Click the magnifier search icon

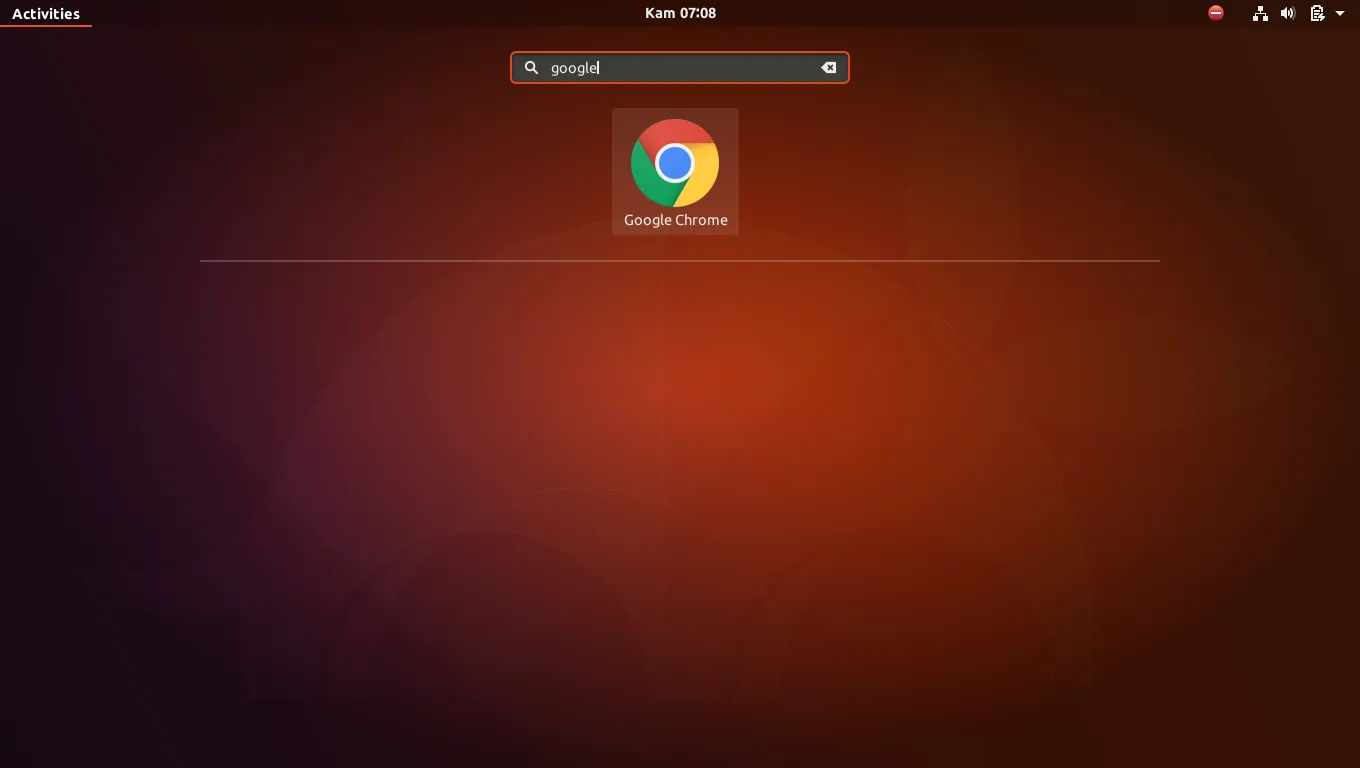[x=531, y=68]
